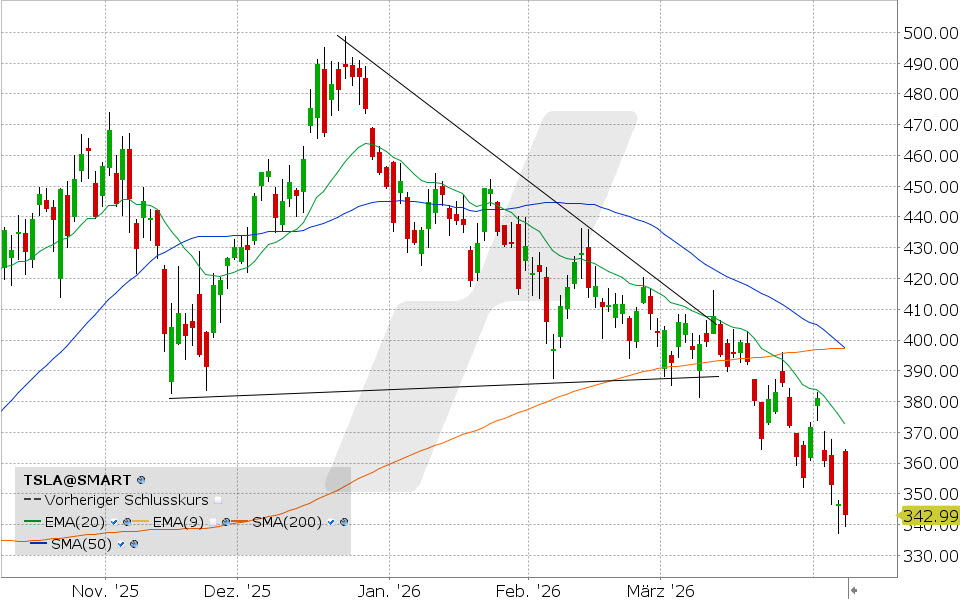
Task: Click the last red candlestick on the chart
Action: coord(846,482)
